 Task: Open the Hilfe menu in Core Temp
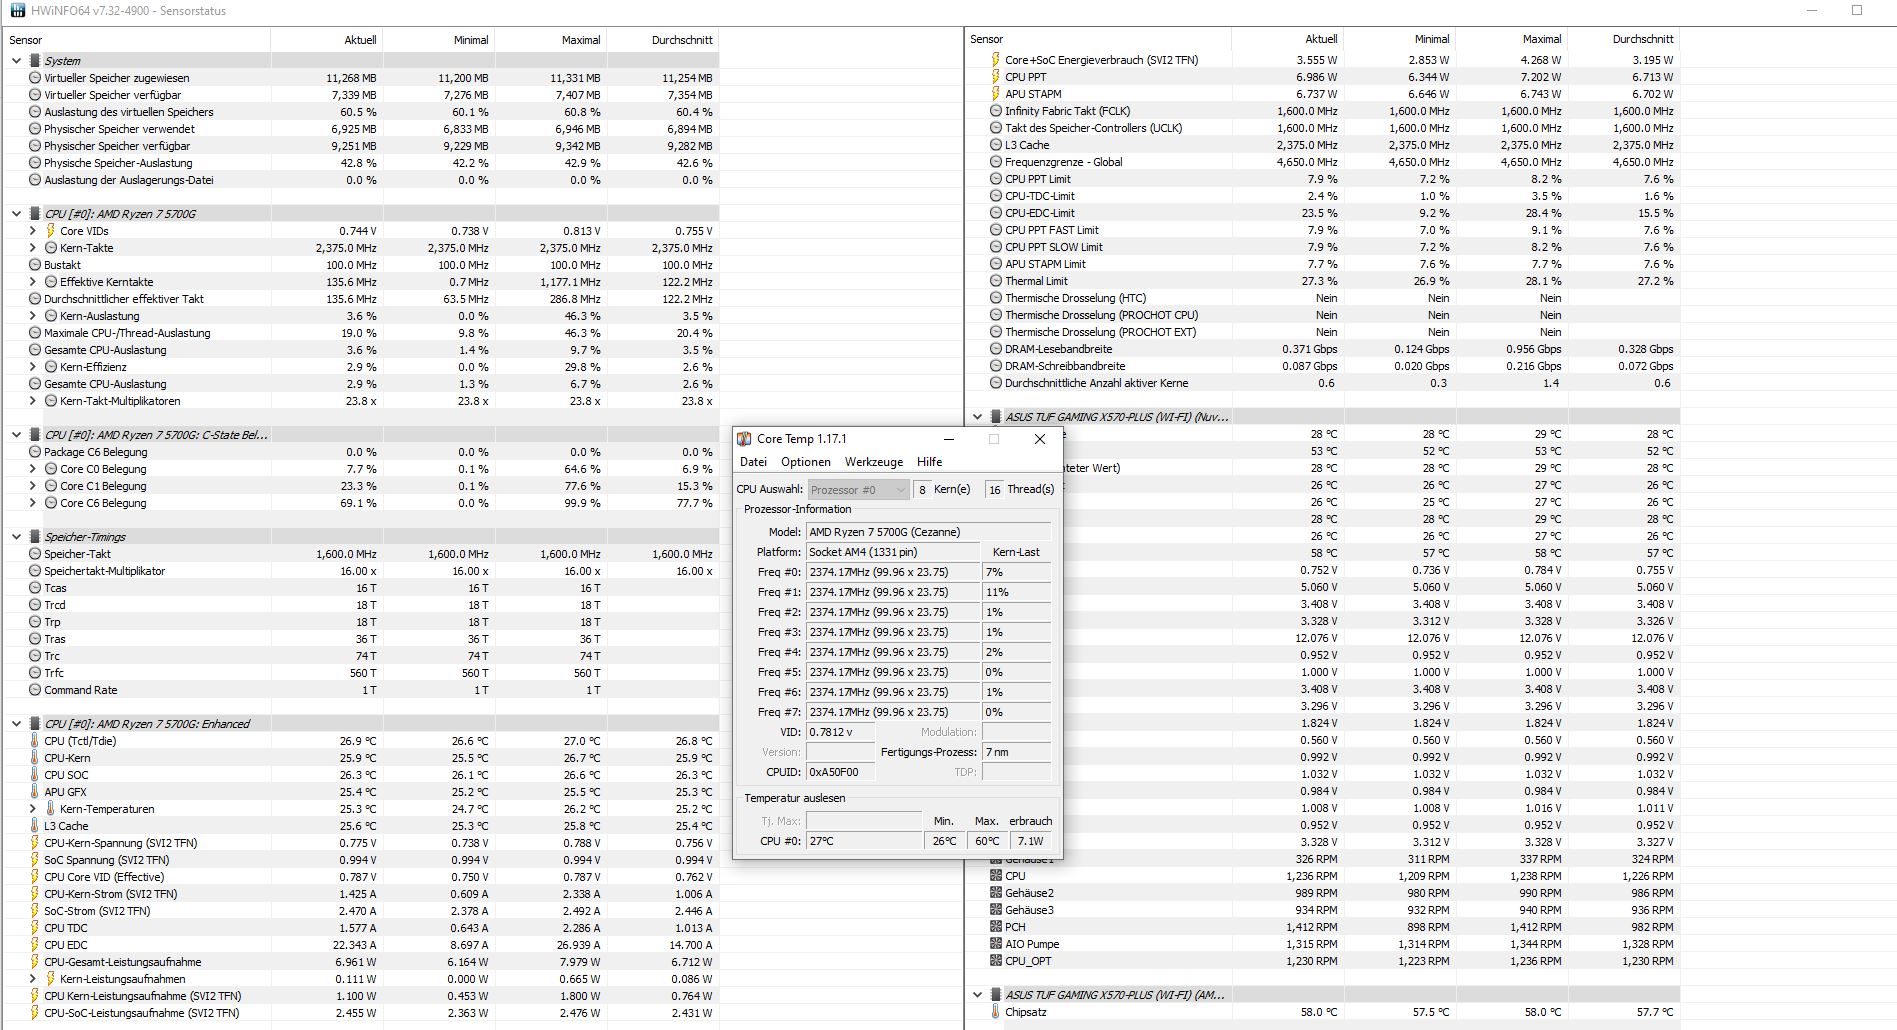click(x=930, y=462)
